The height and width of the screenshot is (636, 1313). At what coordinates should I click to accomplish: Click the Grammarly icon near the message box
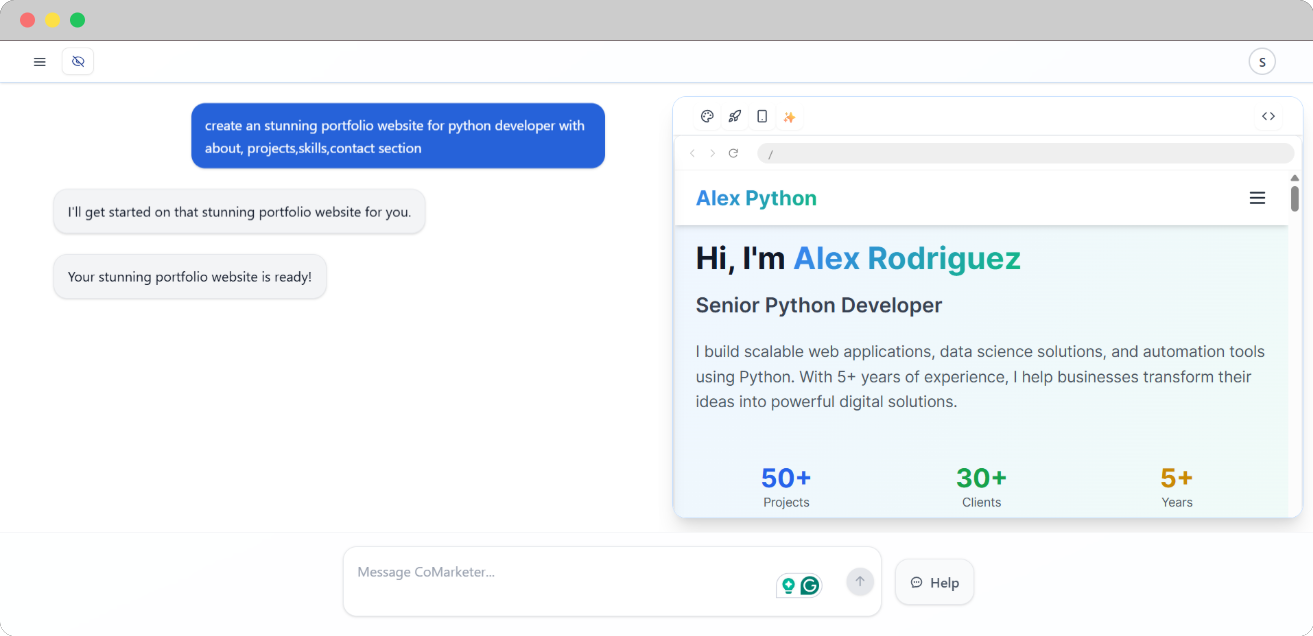tap(809, 585)
